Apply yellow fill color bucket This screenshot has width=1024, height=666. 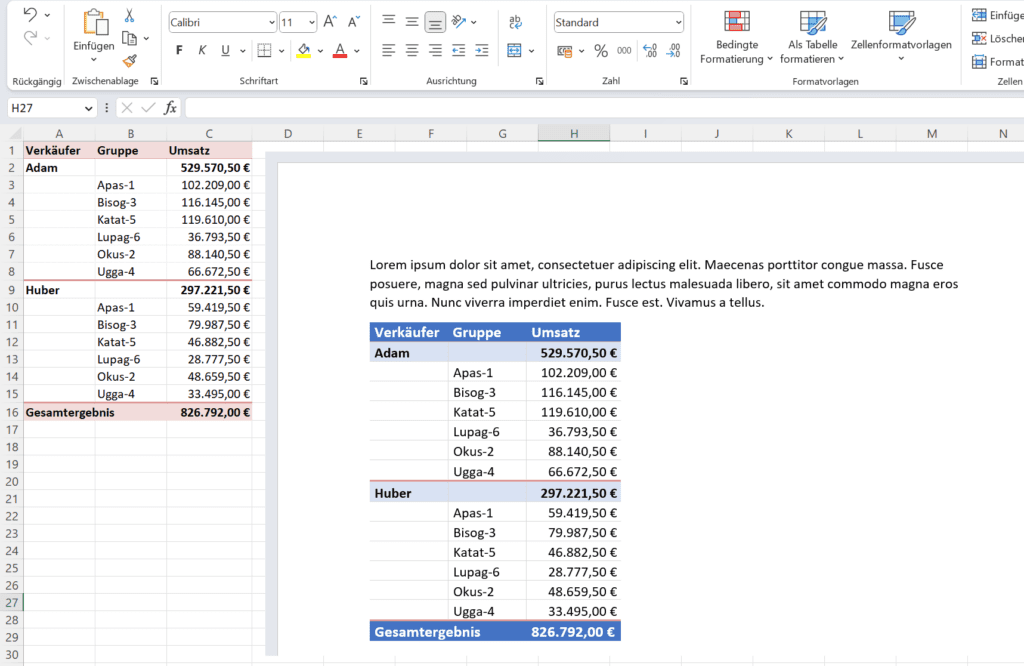coord(304,50)
